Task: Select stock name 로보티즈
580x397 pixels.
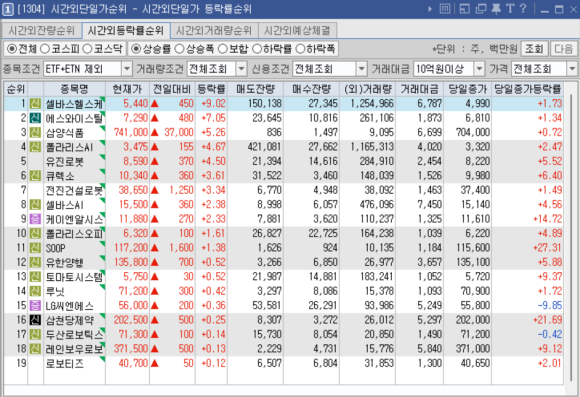Action: (x=65, y=364)
